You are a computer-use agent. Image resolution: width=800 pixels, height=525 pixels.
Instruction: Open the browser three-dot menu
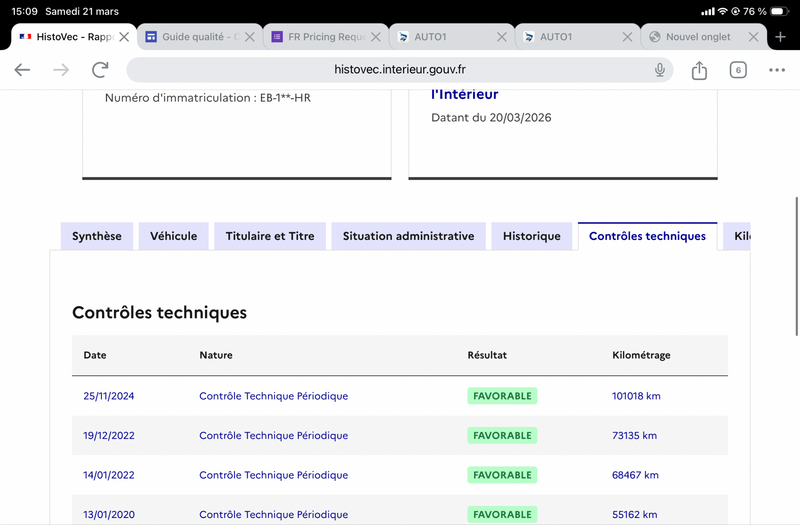coord(777,70)
